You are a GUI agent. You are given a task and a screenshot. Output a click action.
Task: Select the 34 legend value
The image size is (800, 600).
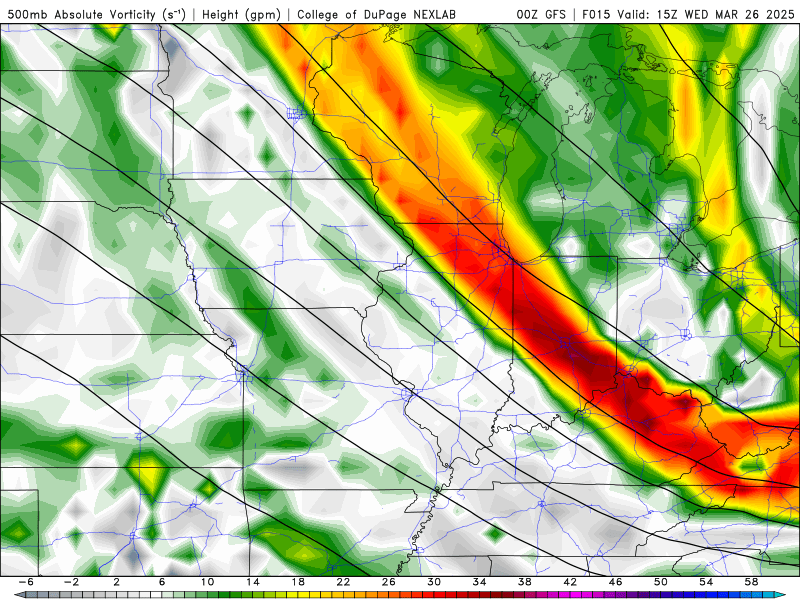479,582
